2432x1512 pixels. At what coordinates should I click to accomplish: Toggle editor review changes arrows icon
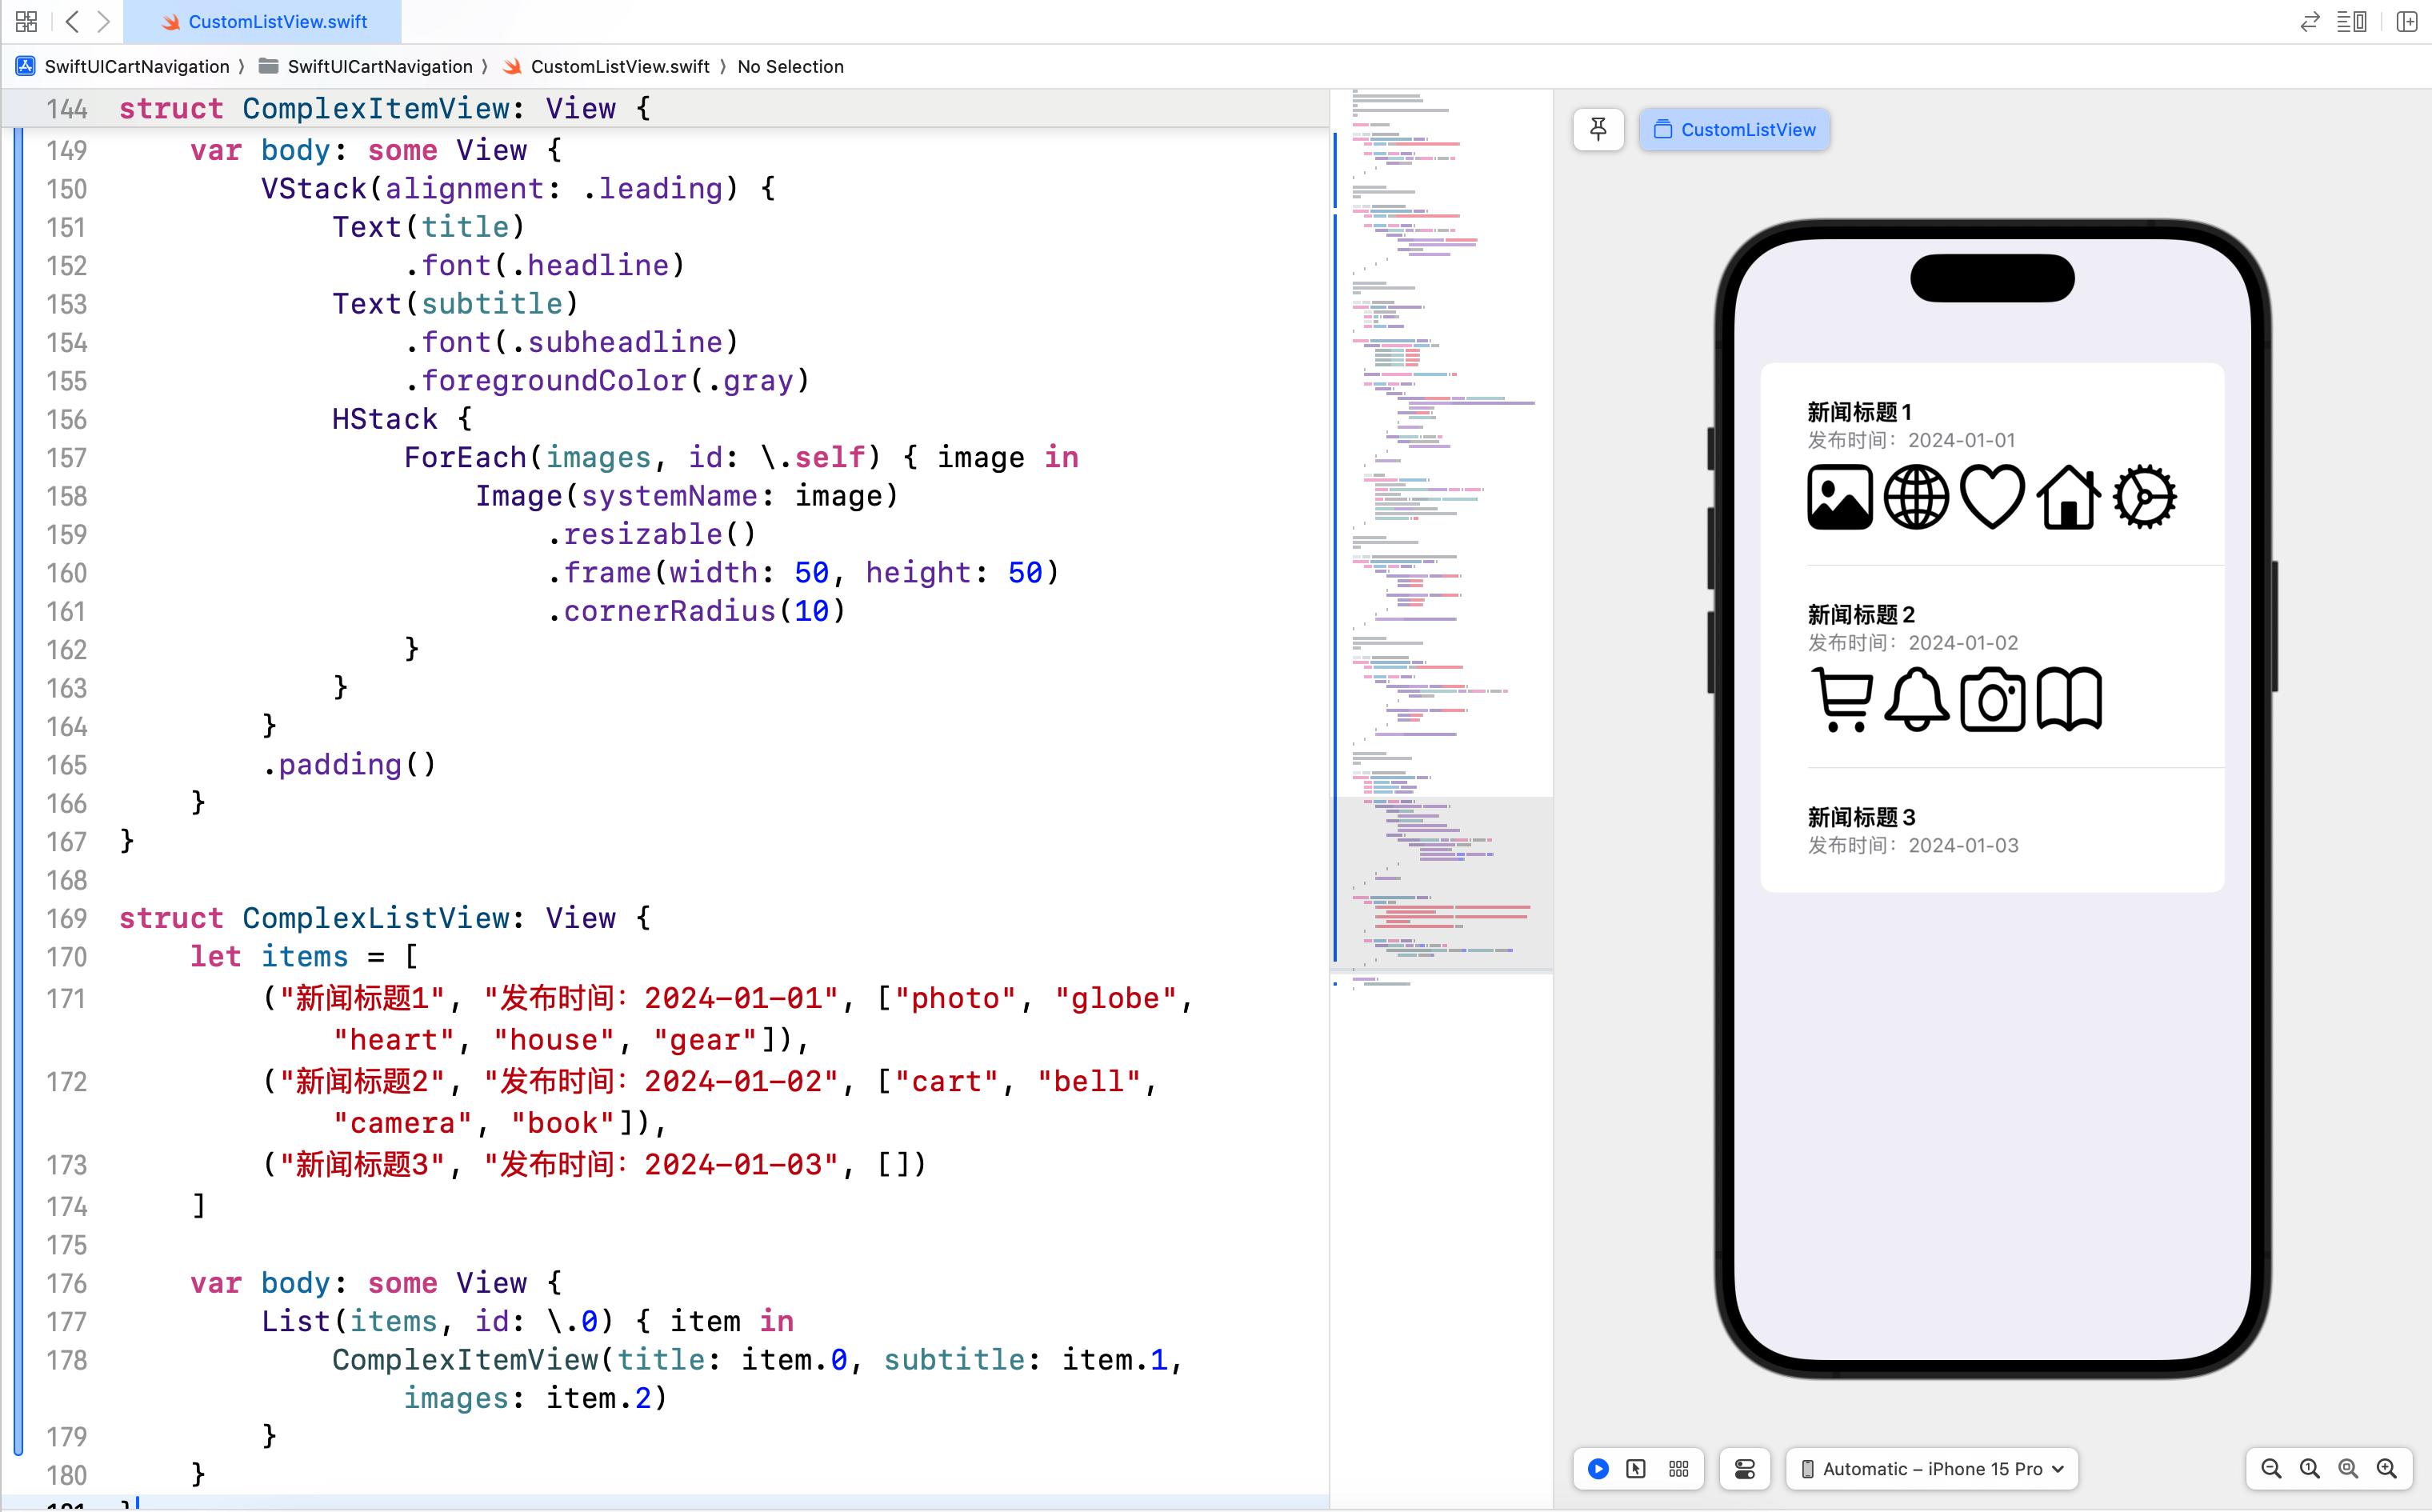point(2309,21)
